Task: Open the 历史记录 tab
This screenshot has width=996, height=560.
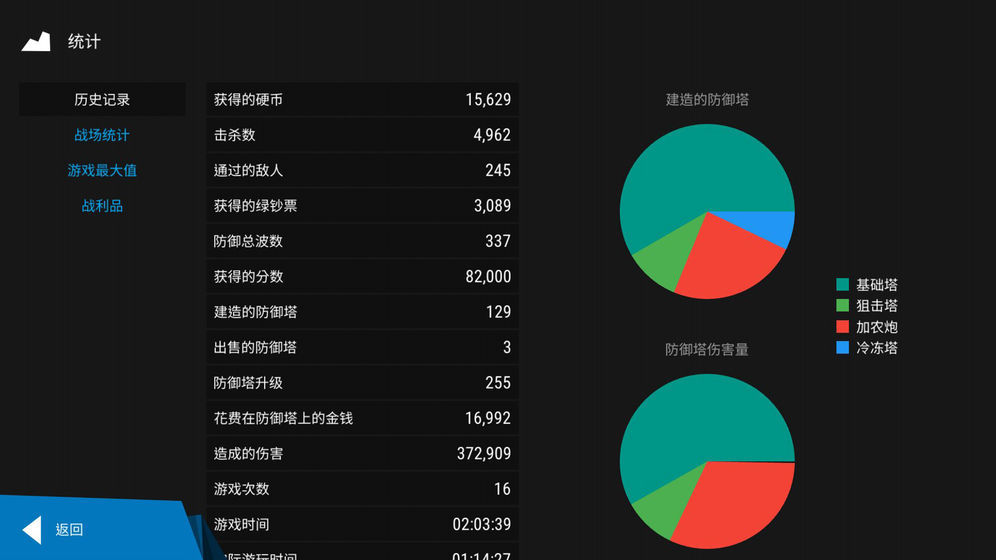Action: pyautogui.click(x=102, y=100)
